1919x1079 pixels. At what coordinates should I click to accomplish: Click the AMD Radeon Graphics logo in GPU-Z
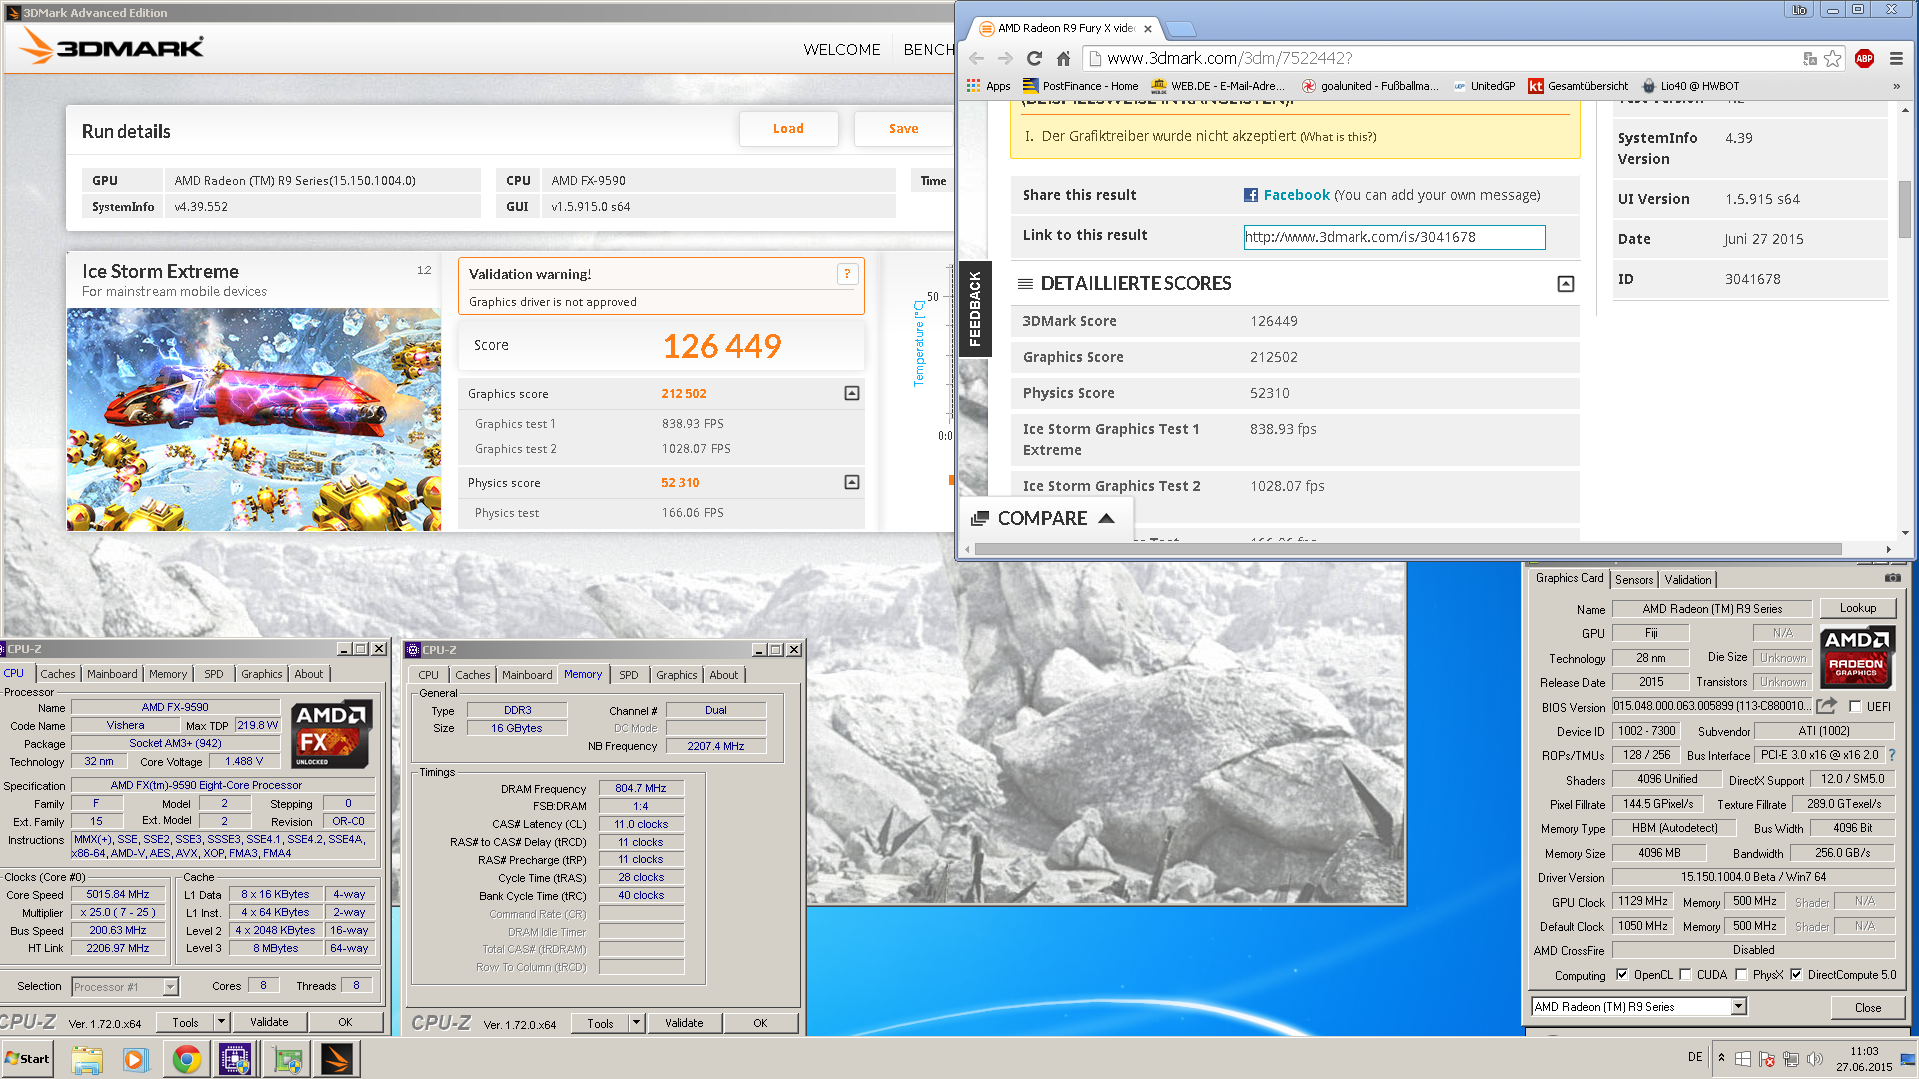coord(1857,657)
